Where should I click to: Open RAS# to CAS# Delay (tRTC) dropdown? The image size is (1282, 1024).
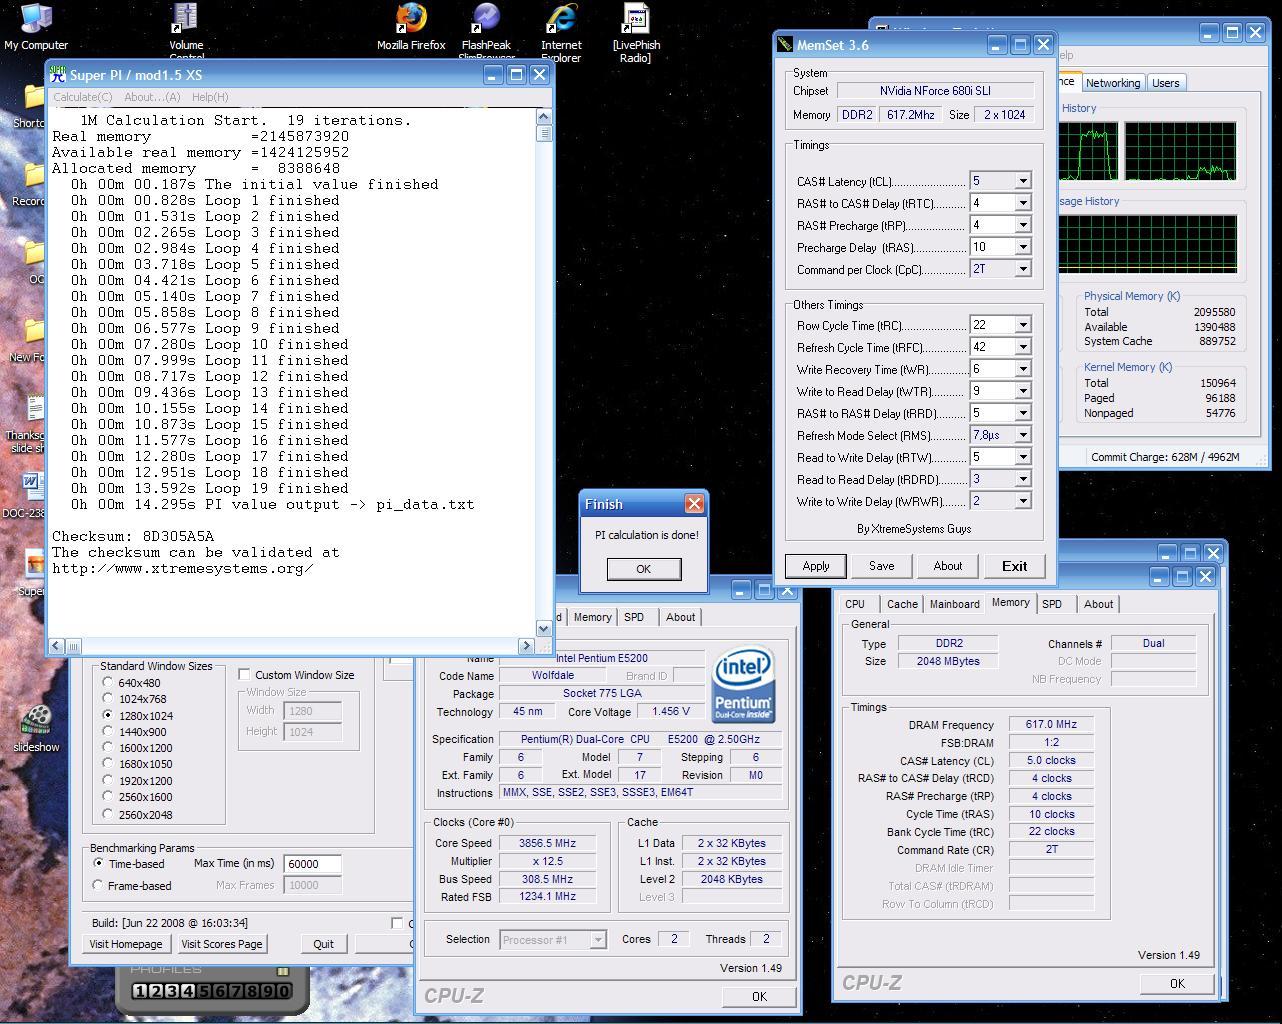[x=1022, y=203]
